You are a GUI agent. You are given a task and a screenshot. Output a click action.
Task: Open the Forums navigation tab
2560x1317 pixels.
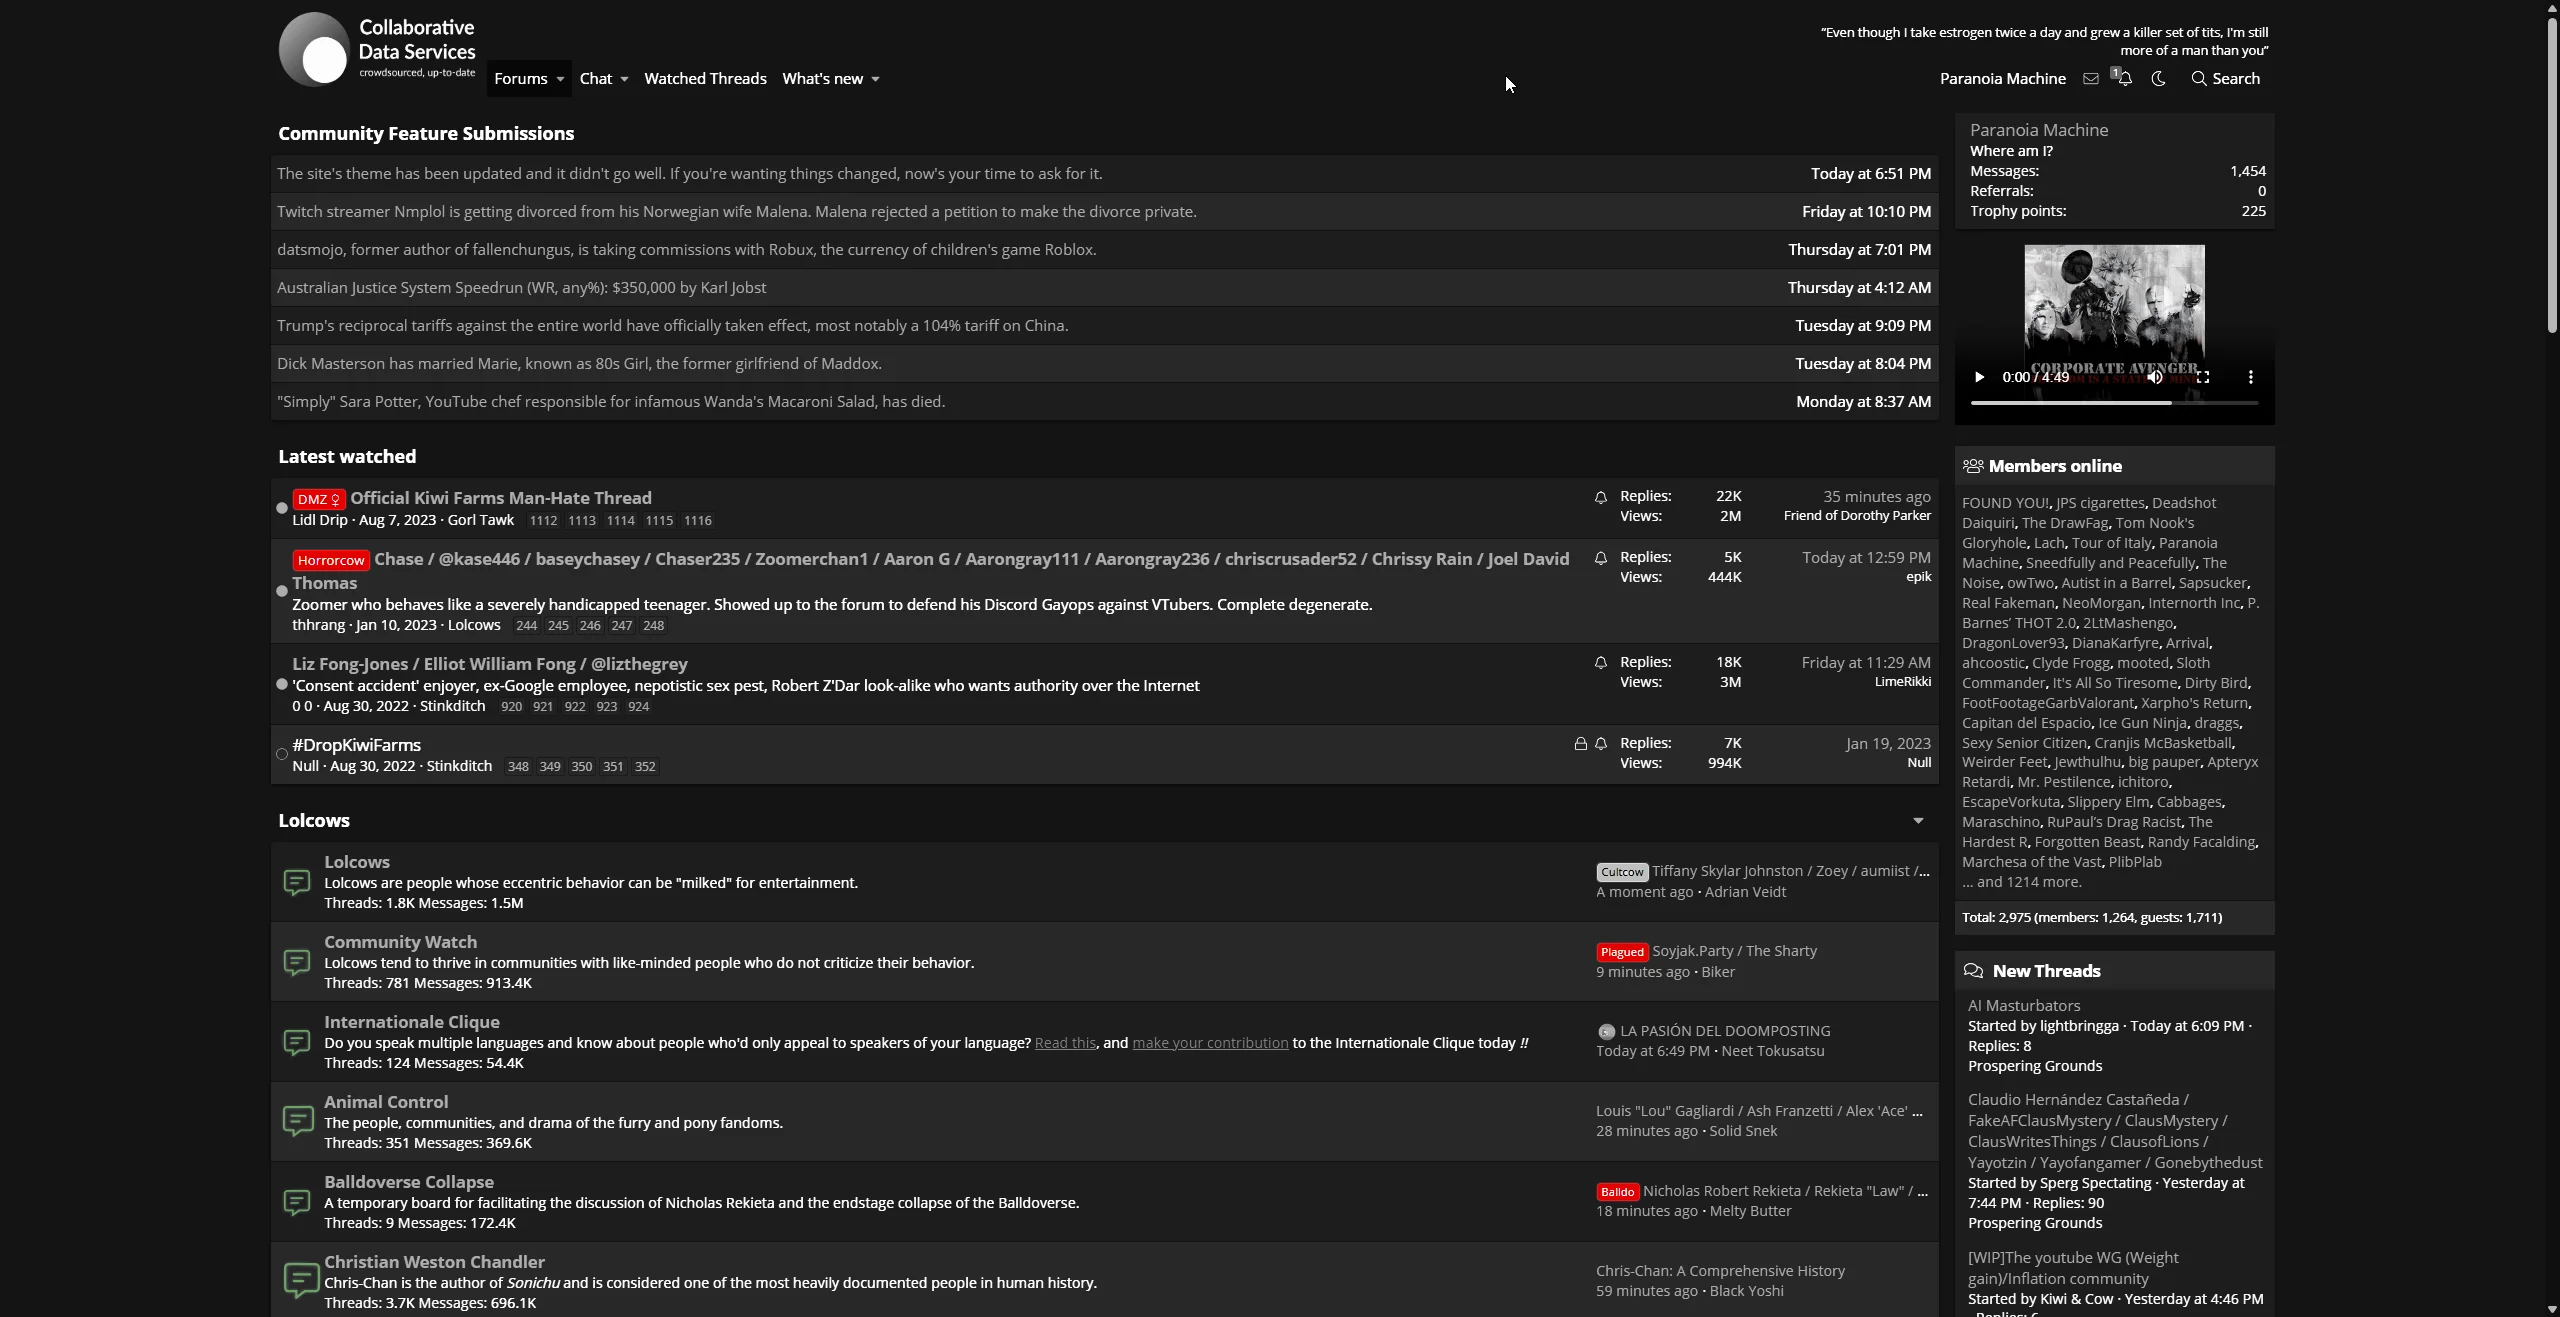click(521, 79)
